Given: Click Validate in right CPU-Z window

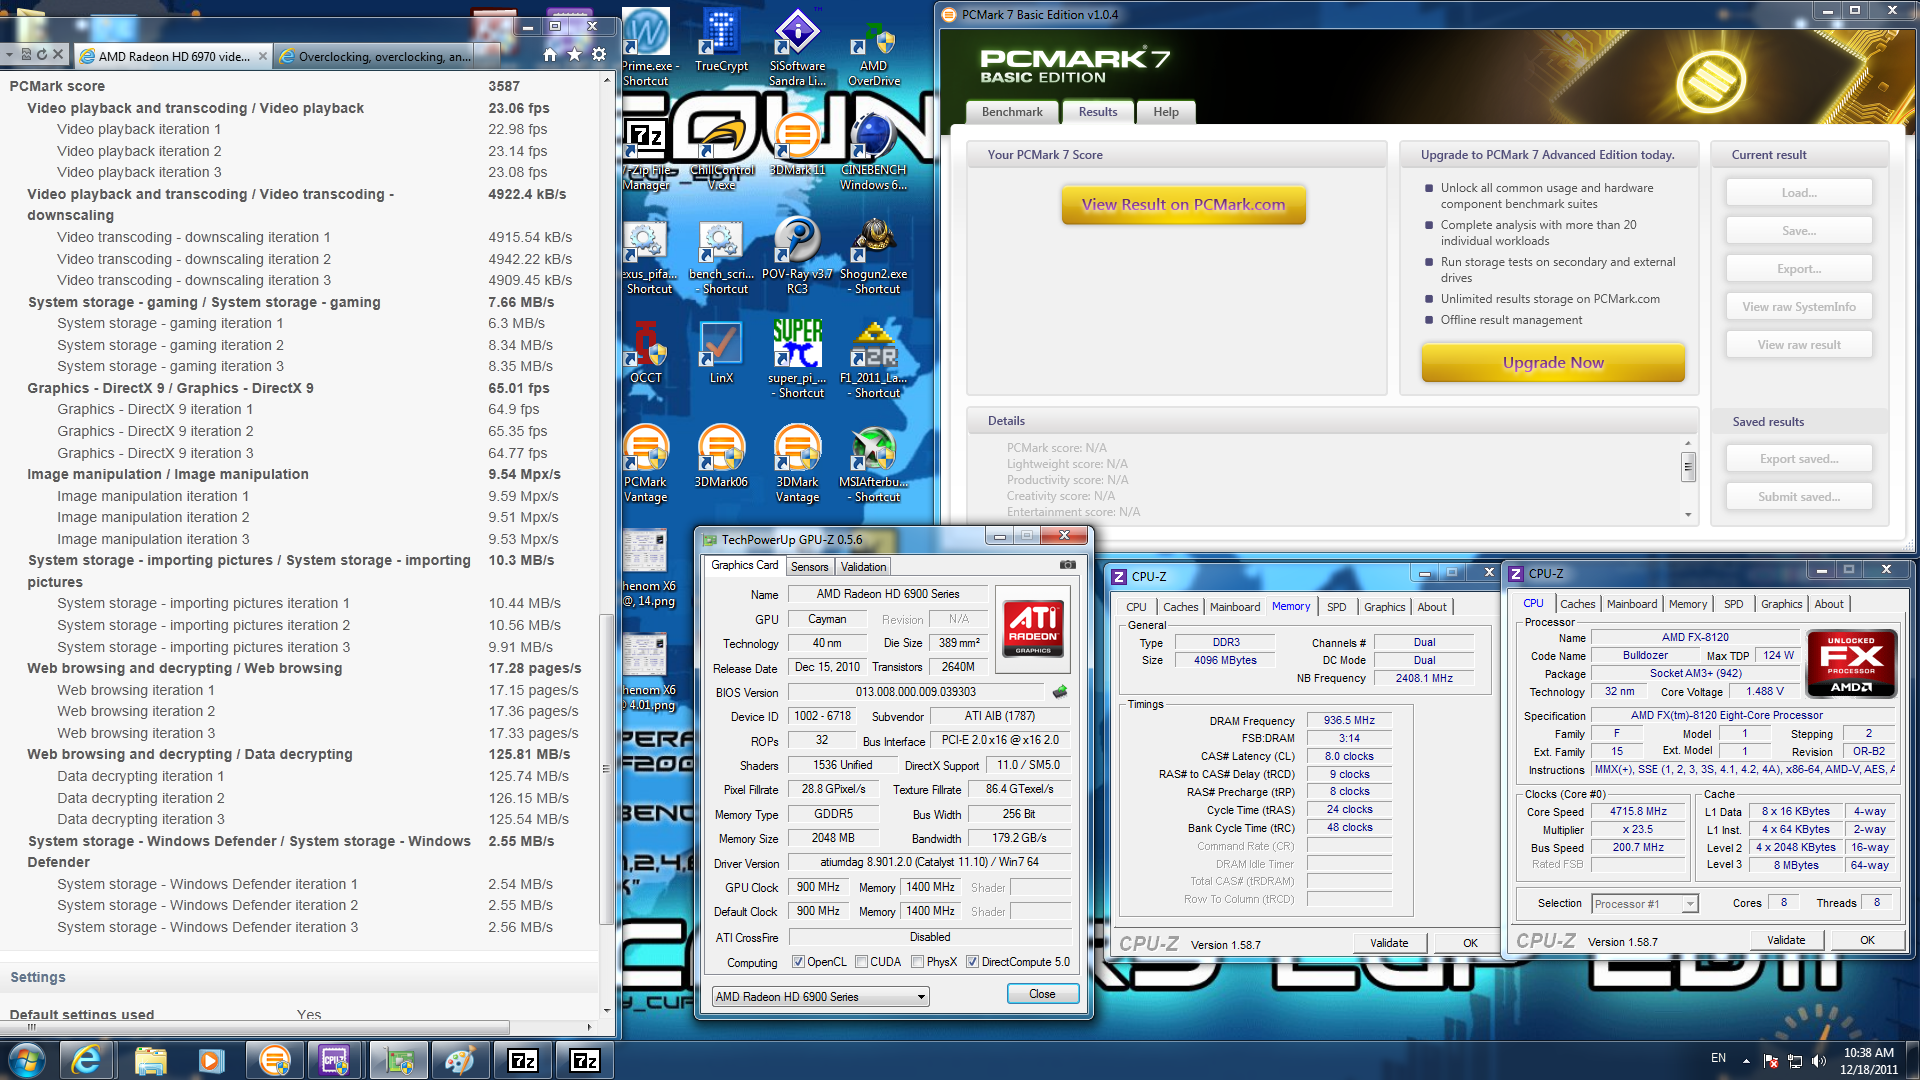Looking at the screenshot, I should (x=1785, y=940).
